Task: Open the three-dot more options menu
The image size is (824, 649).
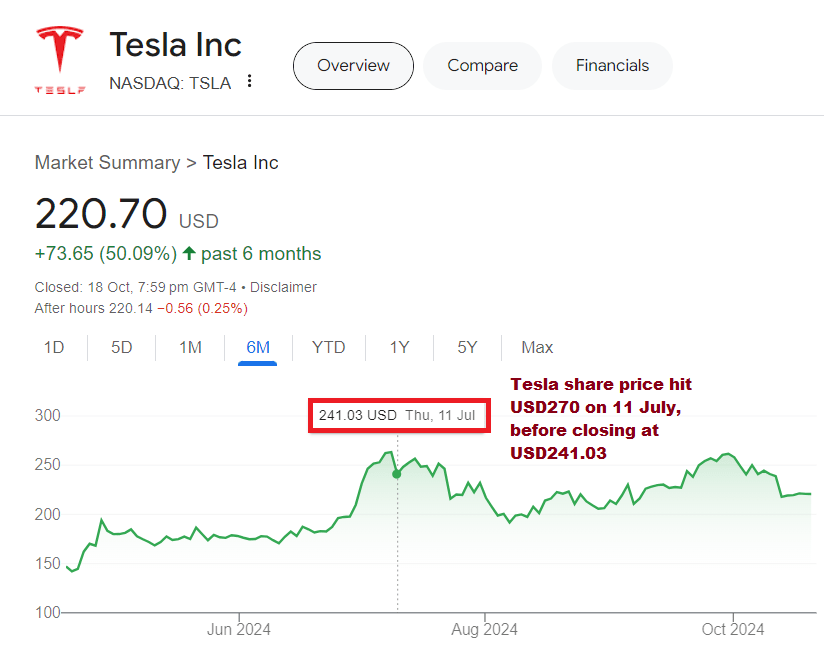Action: (250, 82)
